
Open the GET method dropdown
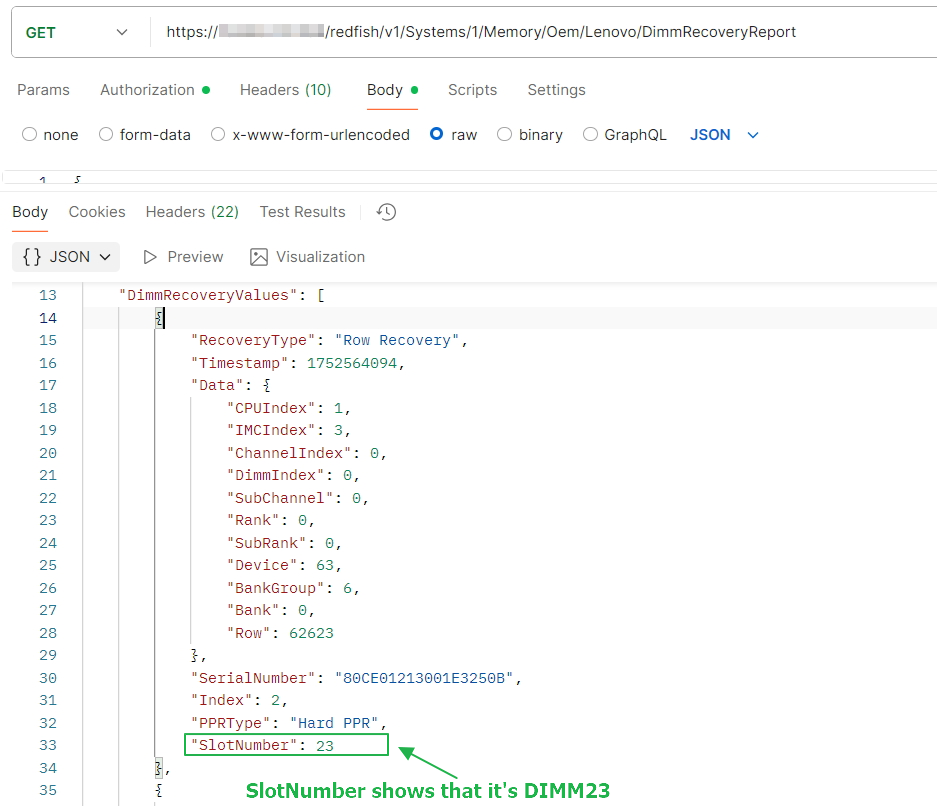pos(77,32)
